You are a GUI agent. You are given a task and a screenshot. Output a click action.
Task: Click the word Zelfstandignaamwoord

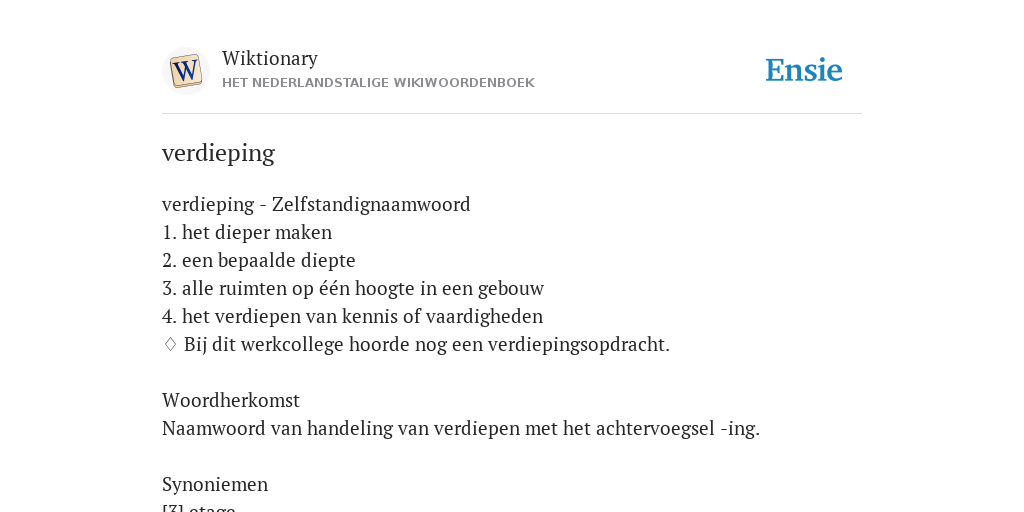pyautogui.click(x=371, y=204)
